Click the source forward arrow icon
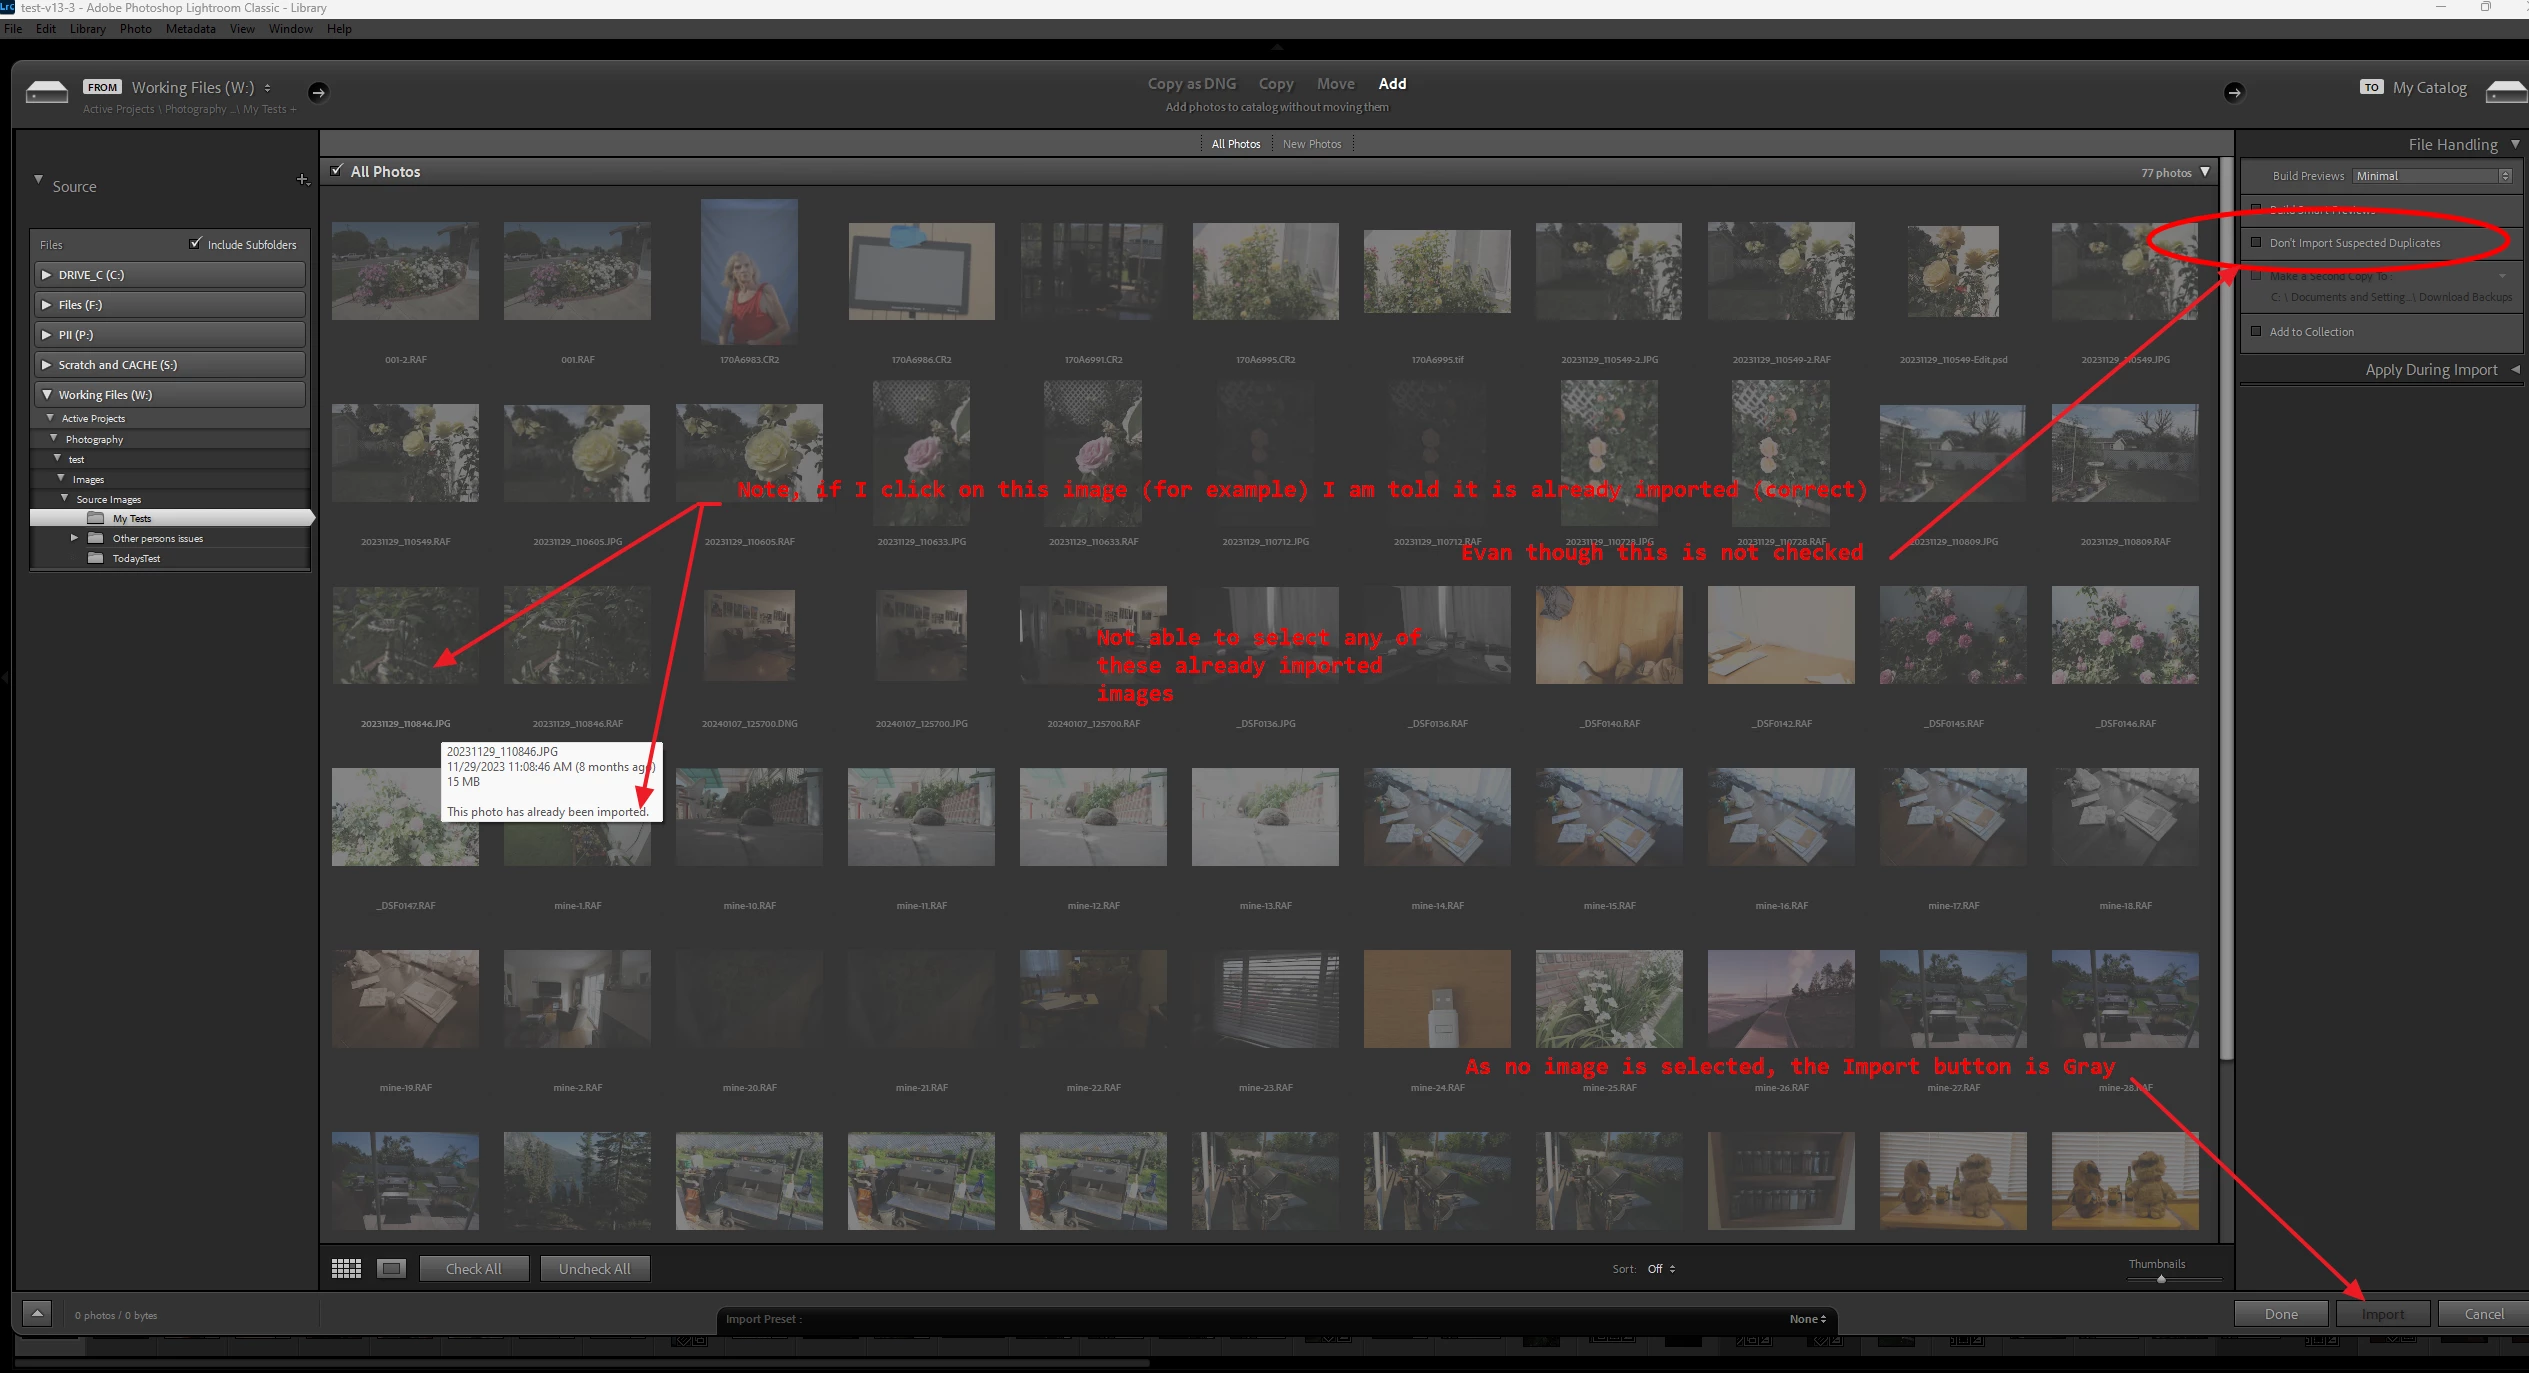 click(318, 92)
